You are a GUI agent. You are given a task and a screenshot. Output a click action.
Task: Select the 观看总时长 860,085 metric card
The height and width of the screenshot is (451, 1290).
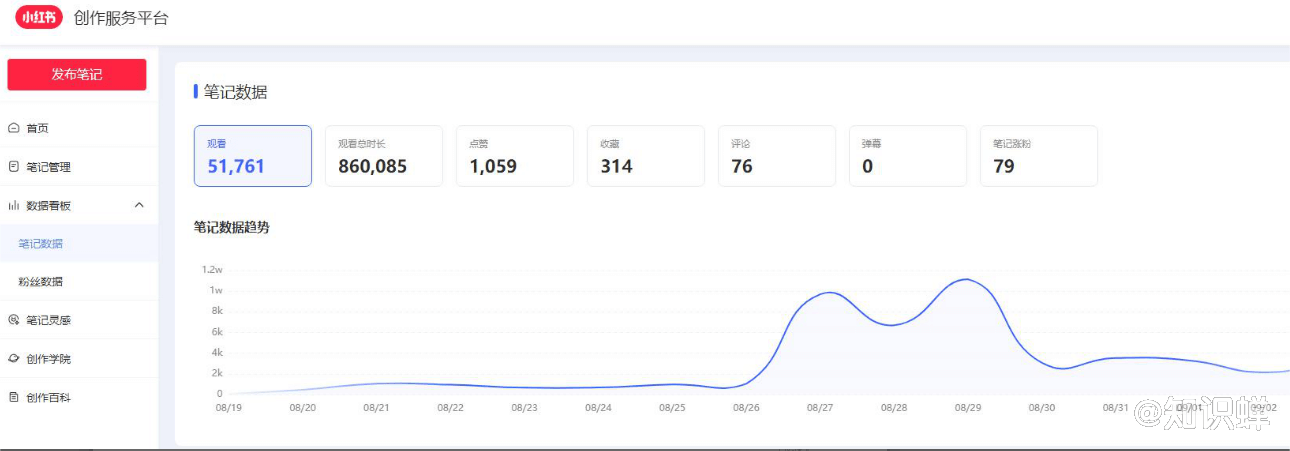(x=383, y=156)
